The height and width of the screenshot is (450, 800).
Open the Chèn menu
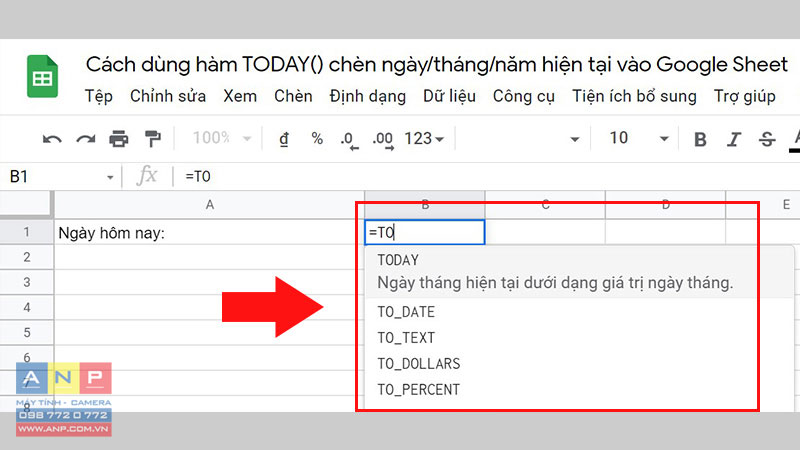[293, 96]
